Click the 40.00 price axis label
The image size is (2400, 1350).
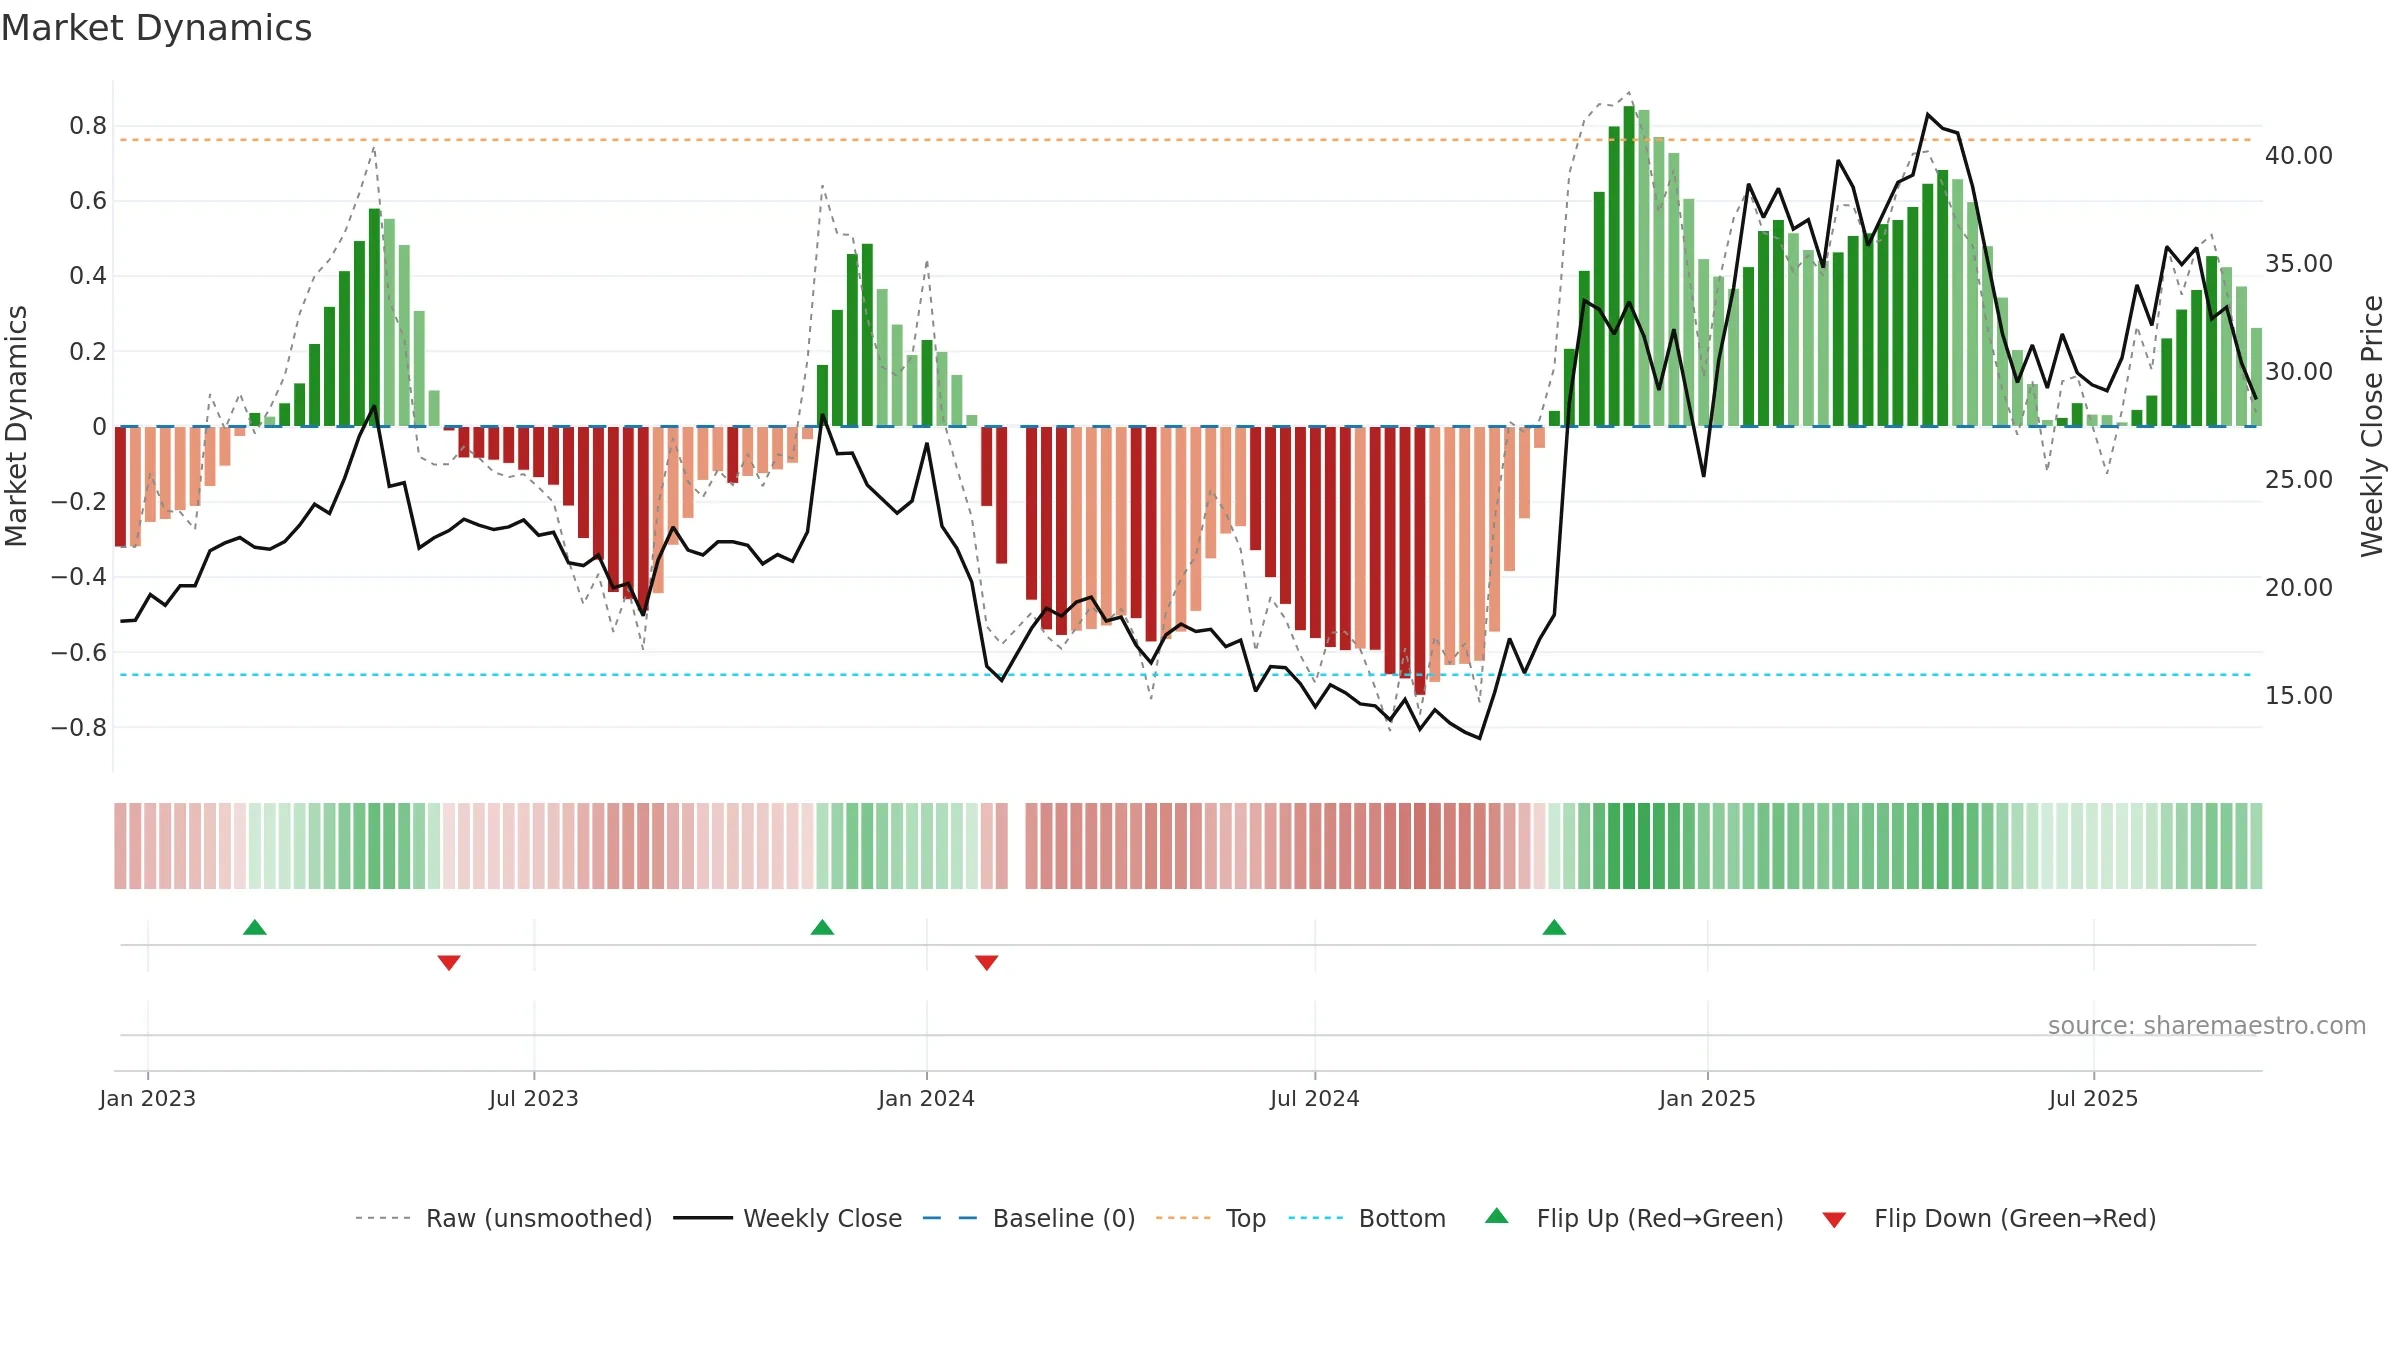2299,156
